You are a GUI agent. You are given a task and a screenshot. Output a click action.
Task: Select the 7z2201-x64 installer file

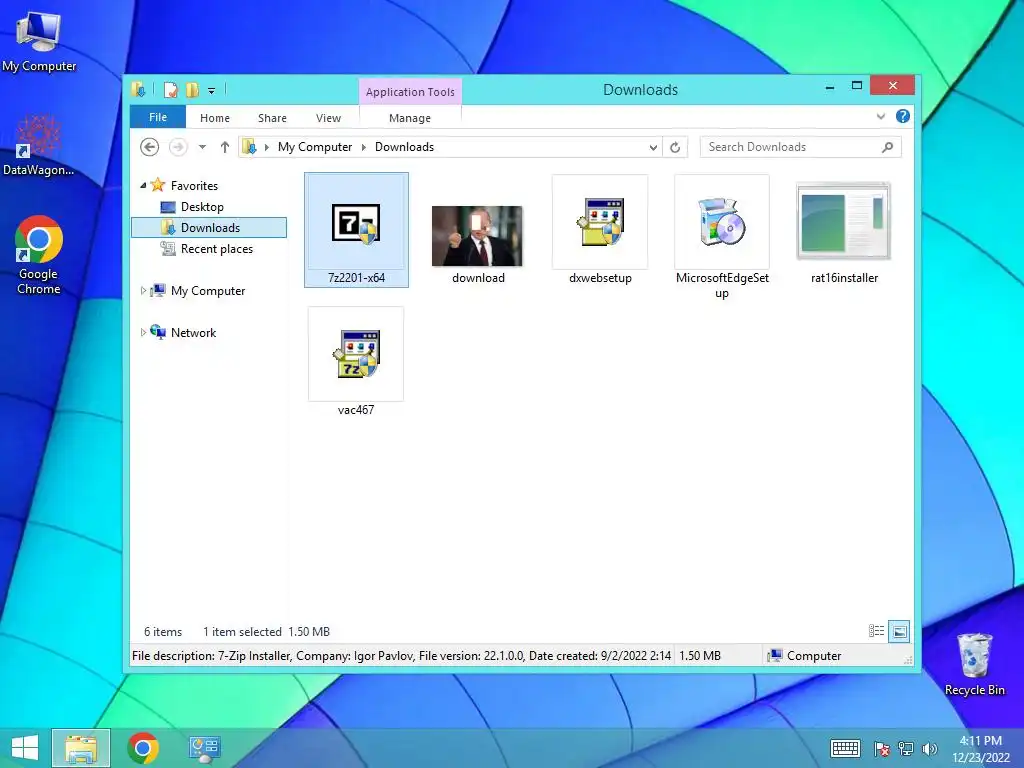356,230
